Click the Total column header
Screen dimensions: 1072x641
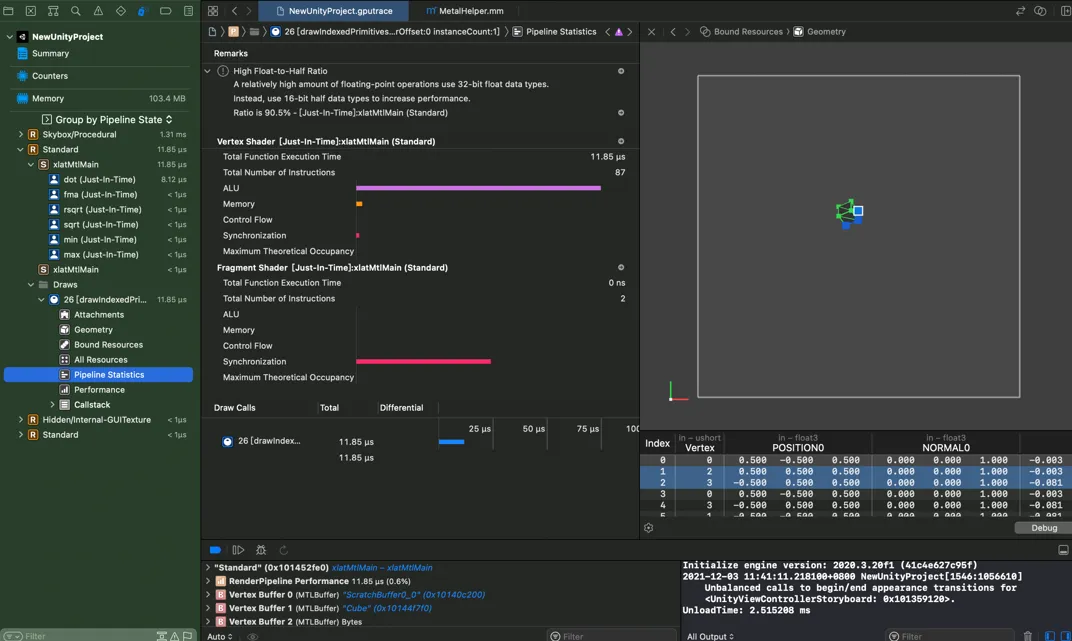pos(329,408)
